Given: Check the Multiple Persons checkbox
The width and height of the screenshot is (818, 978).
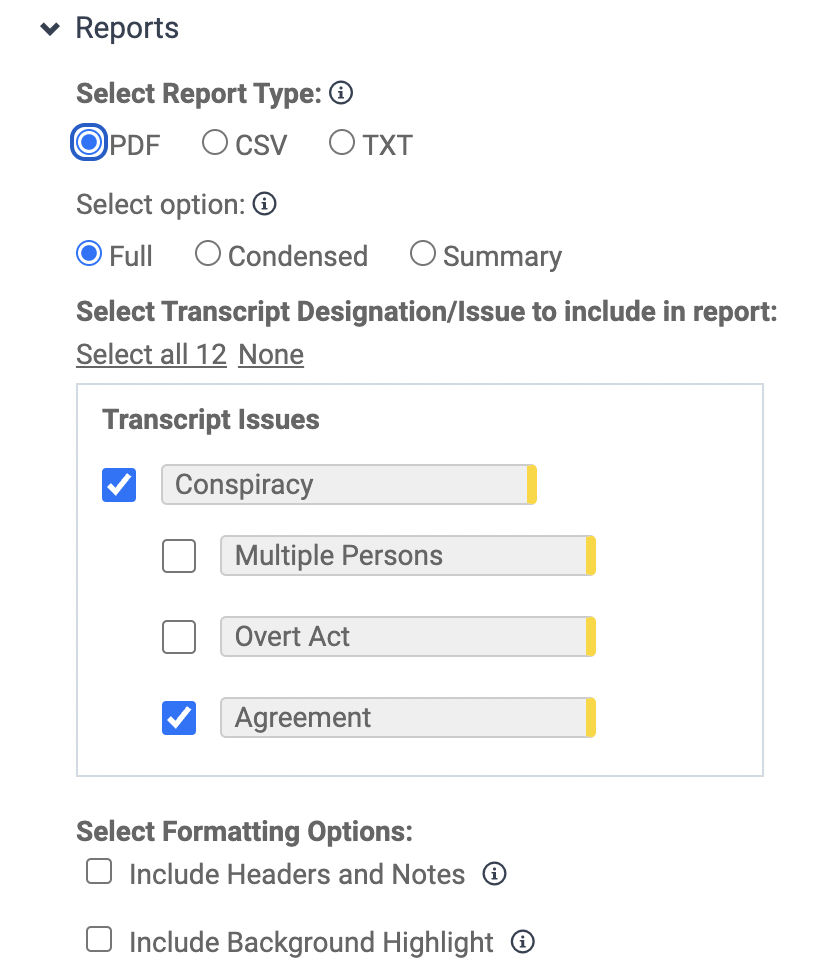Looking at the screenshot, I should click(179, 556).
